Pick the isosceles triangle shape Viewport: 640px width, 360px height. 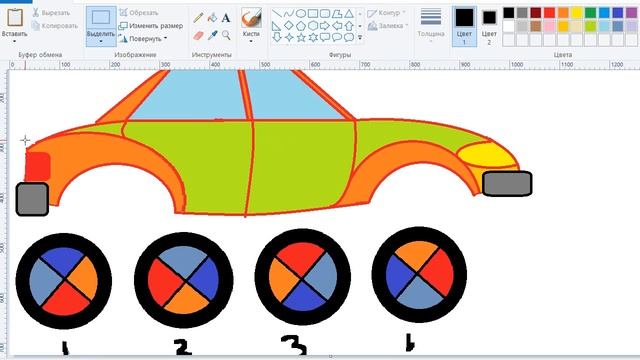tap(349, 14)
